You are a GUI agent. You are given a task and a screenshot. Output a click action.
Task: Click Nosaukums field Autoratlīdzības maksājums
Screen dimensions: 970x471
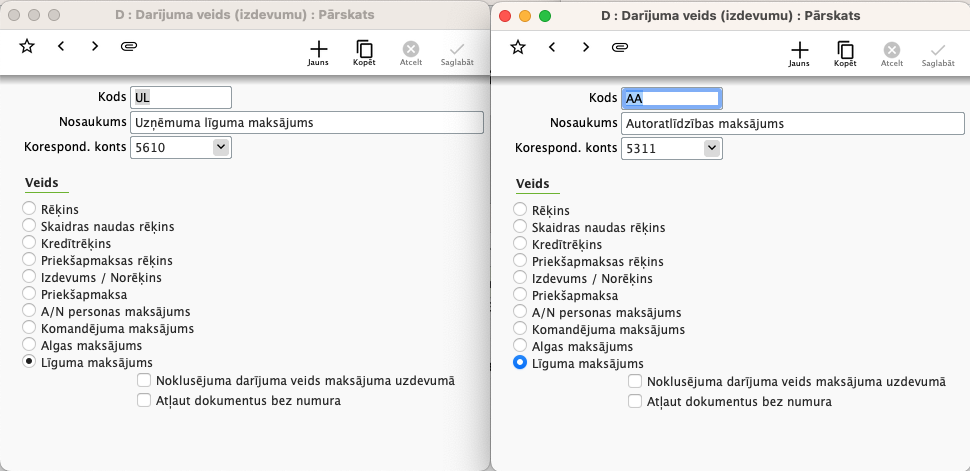click(x=792, y=124)
